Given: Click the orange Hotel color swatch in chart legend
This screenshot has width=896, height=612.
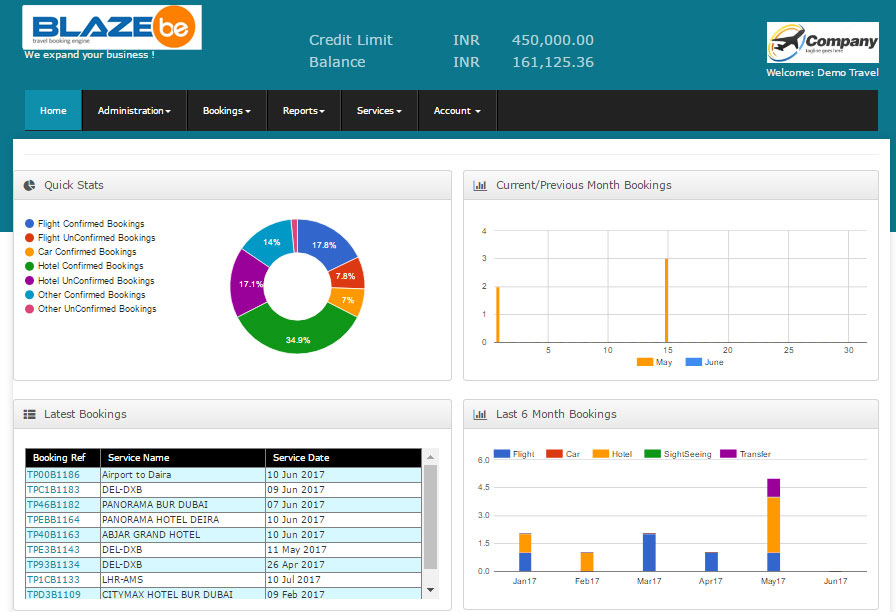Looking at the screenshot, I should [x=600, y=453].
